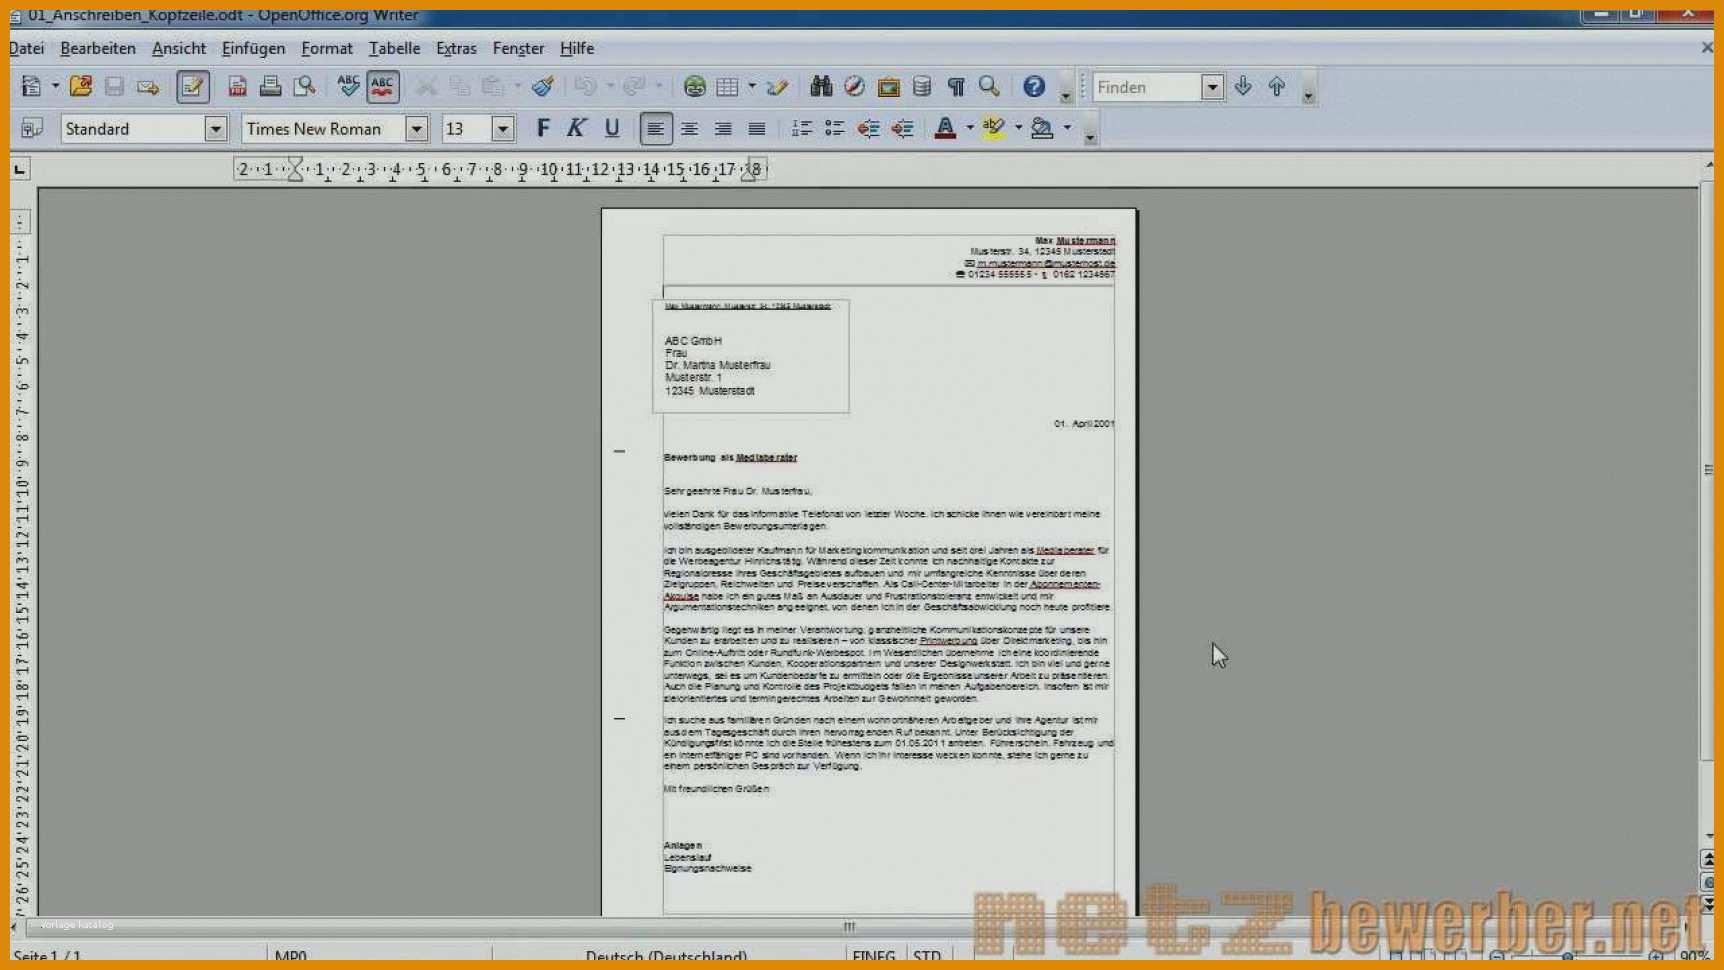Print the file directly
The image size is (1724, 970).
click(270, 87)
